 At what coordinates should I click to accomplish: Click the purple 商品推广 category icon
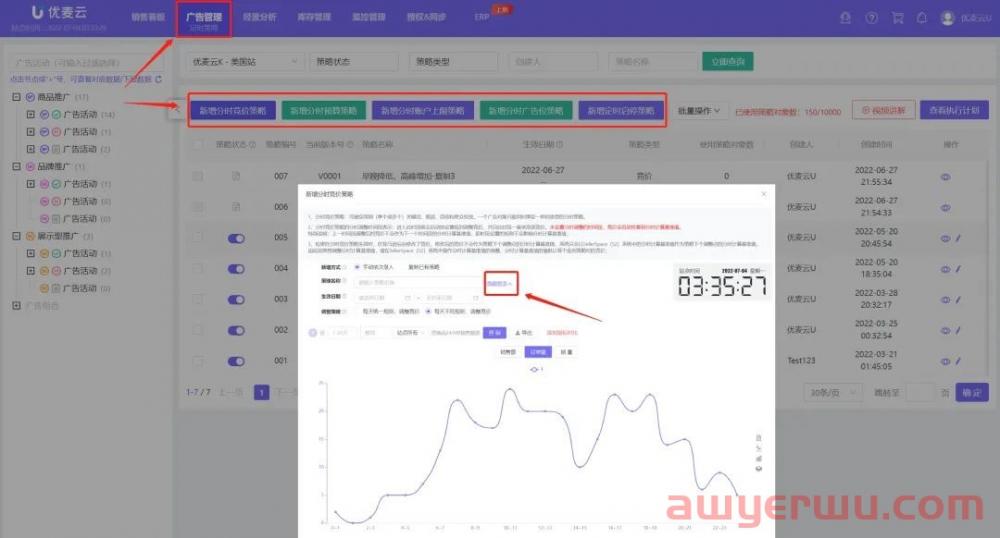click(30, 98)
